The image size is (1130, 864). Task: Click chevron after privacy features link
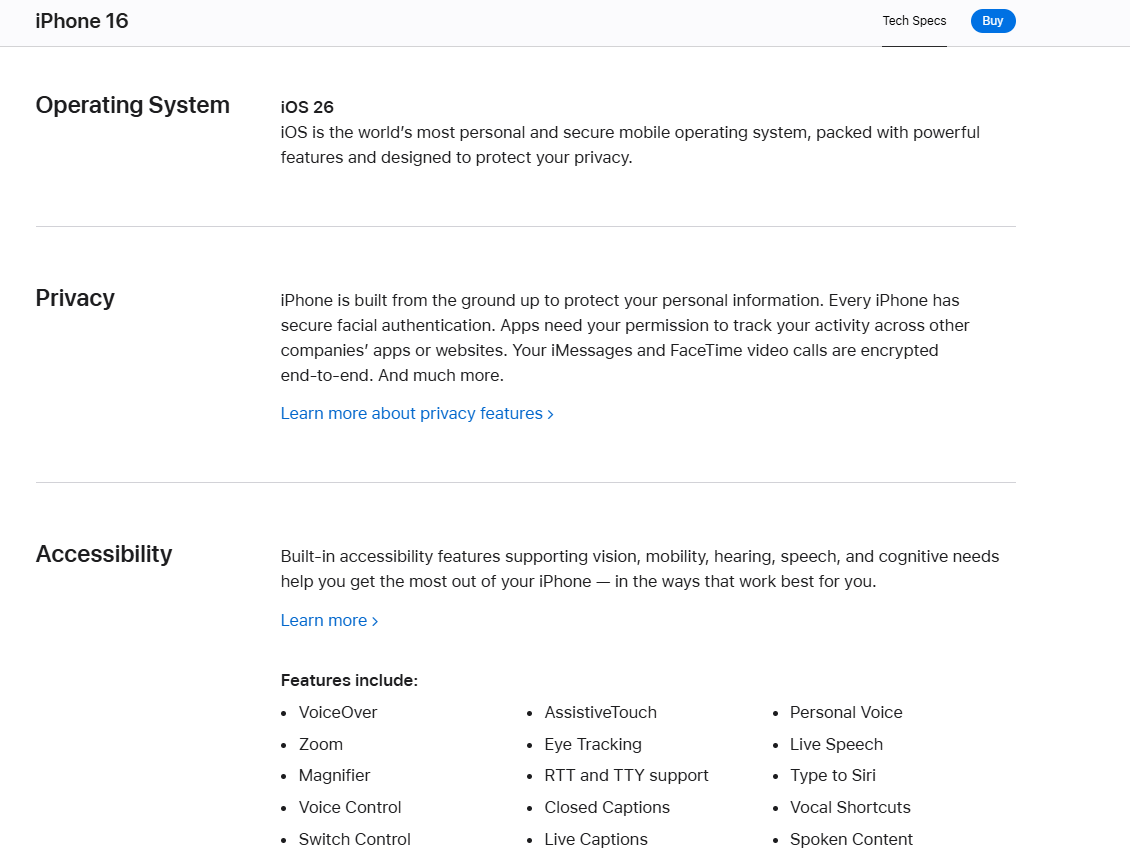[551, 415]
